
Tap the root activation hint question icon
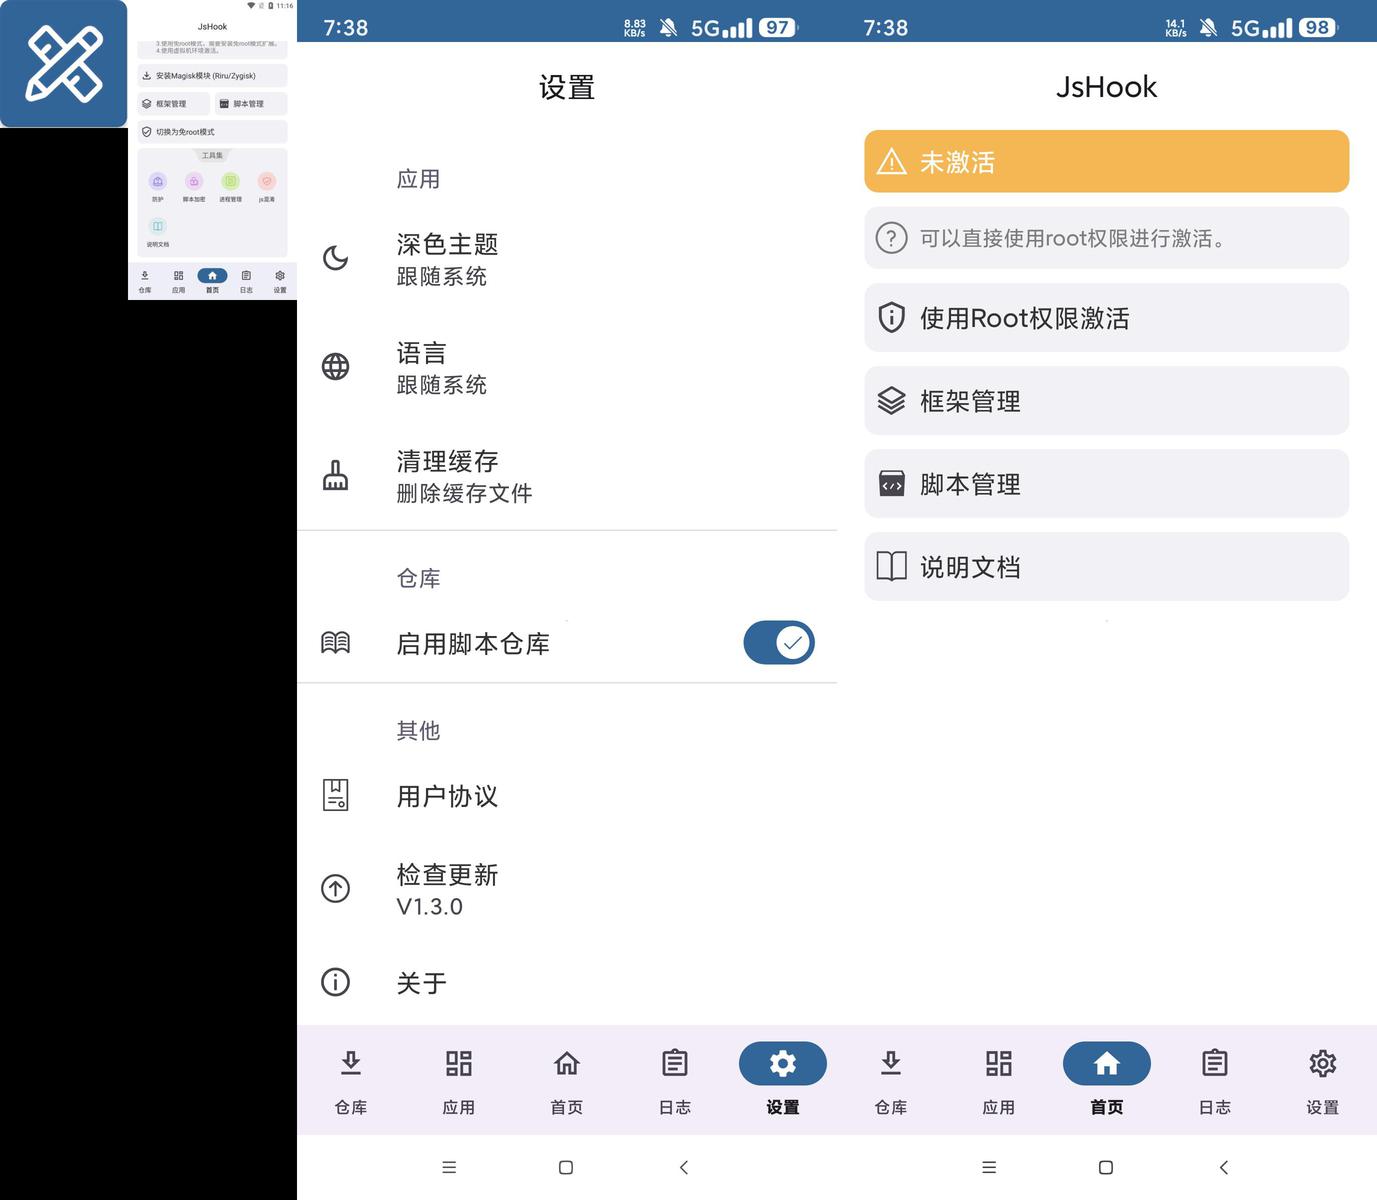click(891, 238)
